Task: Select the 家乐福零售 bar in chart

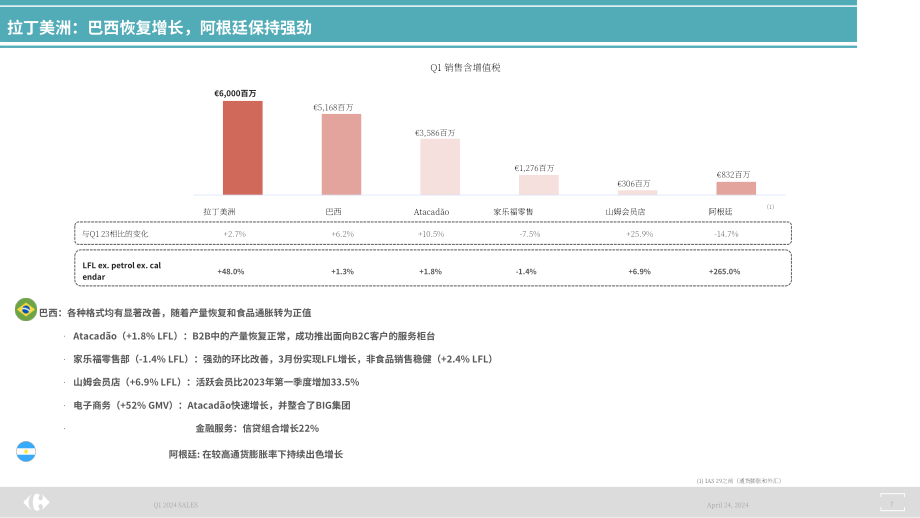Action: tap(539, 185)
